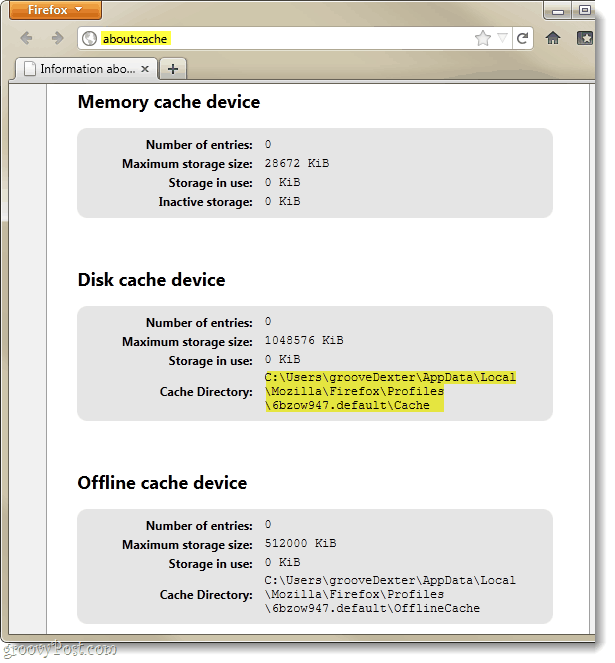Open a new tab with plus button

[x=173, y=69]
